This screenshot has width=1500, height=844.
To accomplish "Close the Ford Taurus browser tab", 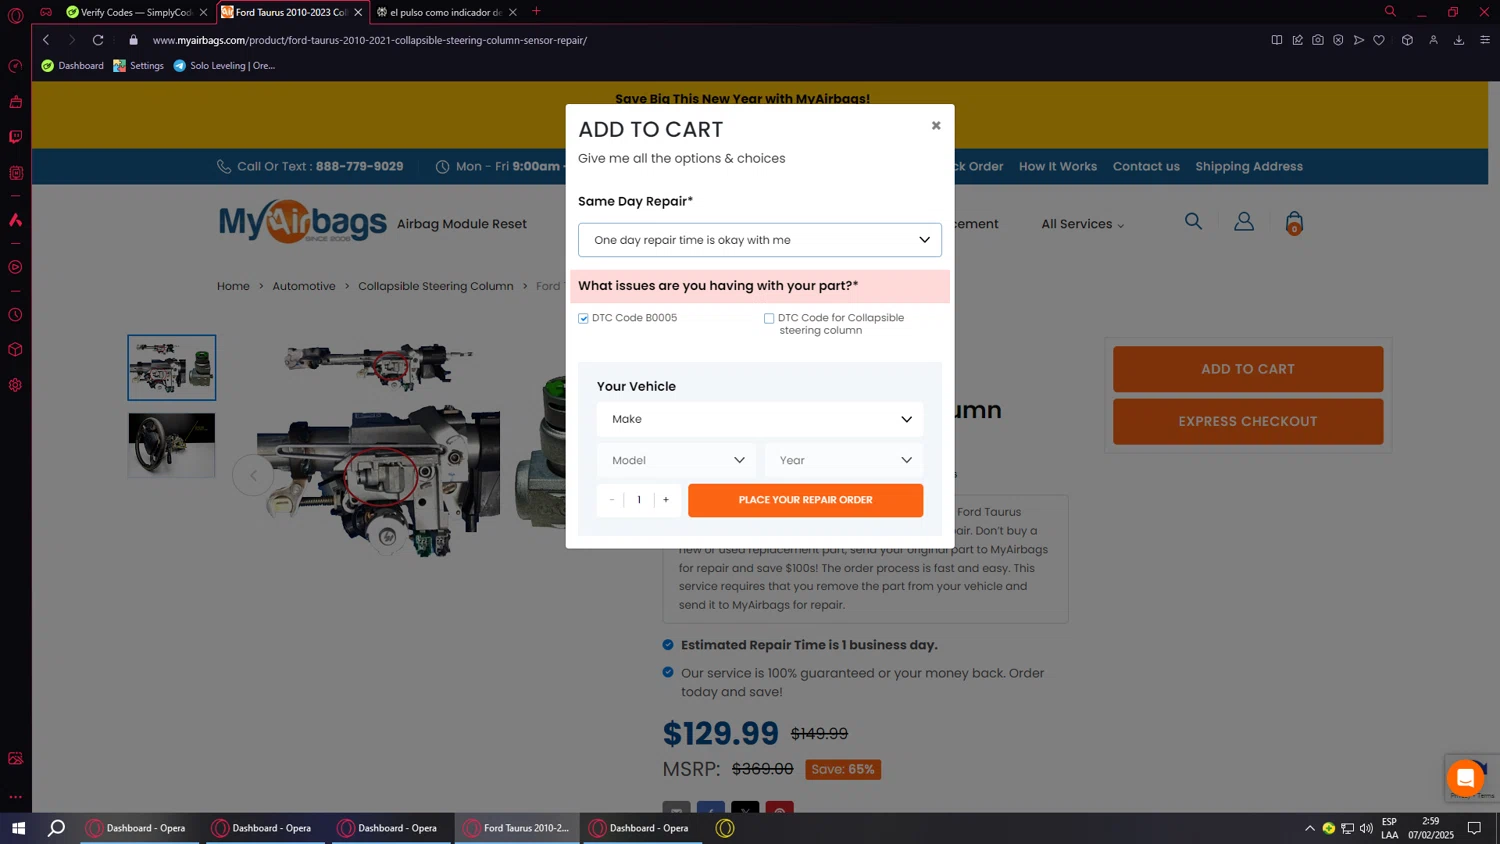I will click(358, 12).
